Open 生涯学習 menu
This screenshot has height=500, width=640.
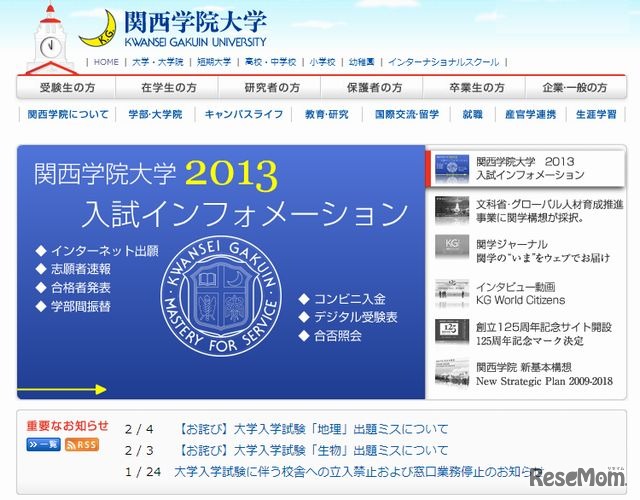coord(596,114)
